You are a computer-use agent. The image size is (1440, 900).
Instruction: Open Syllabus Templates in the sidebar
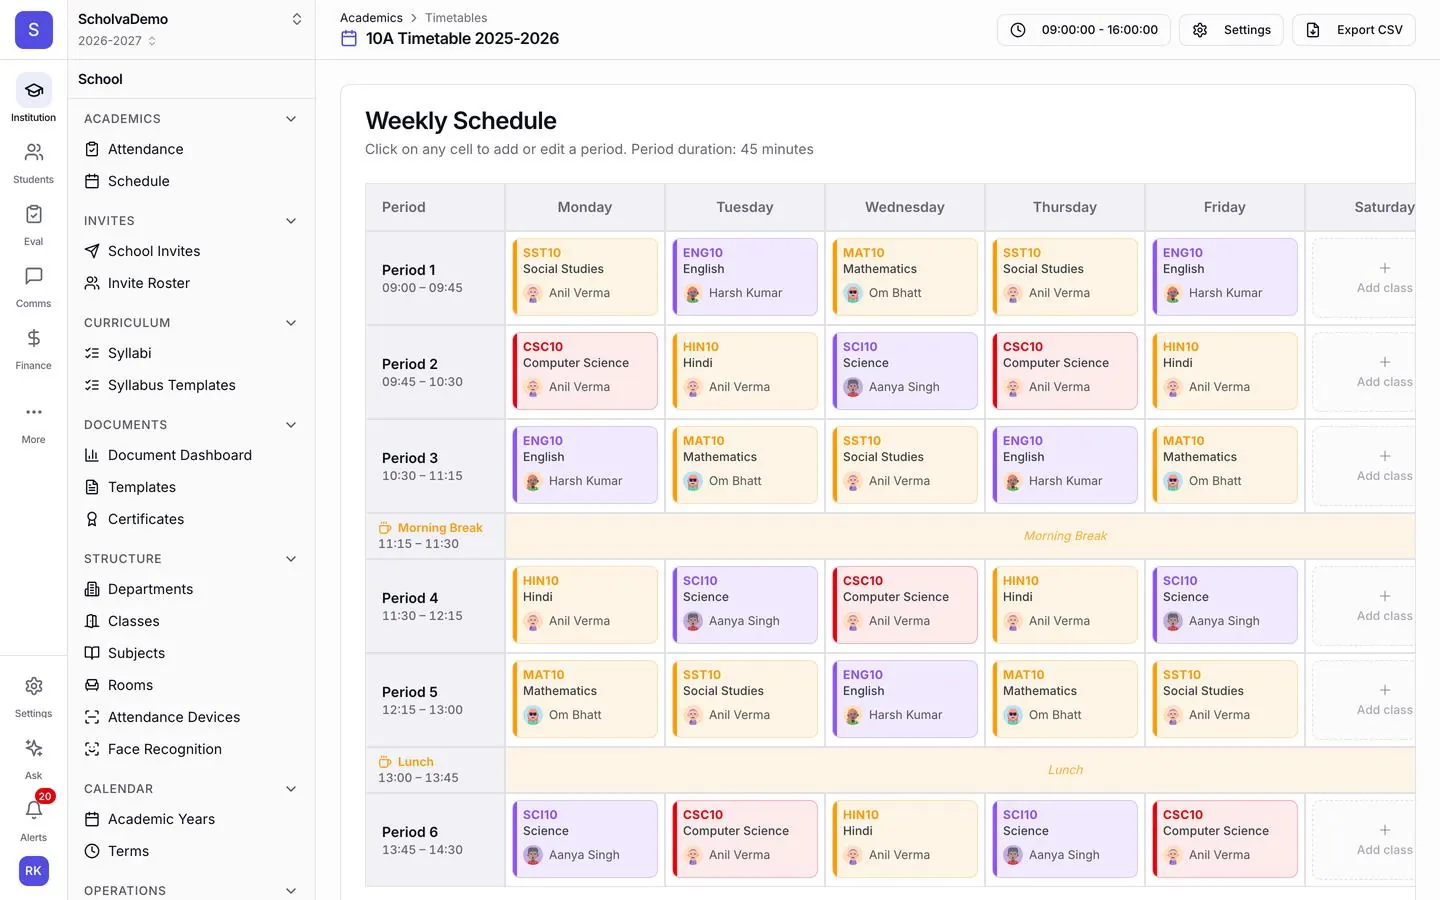191,385
